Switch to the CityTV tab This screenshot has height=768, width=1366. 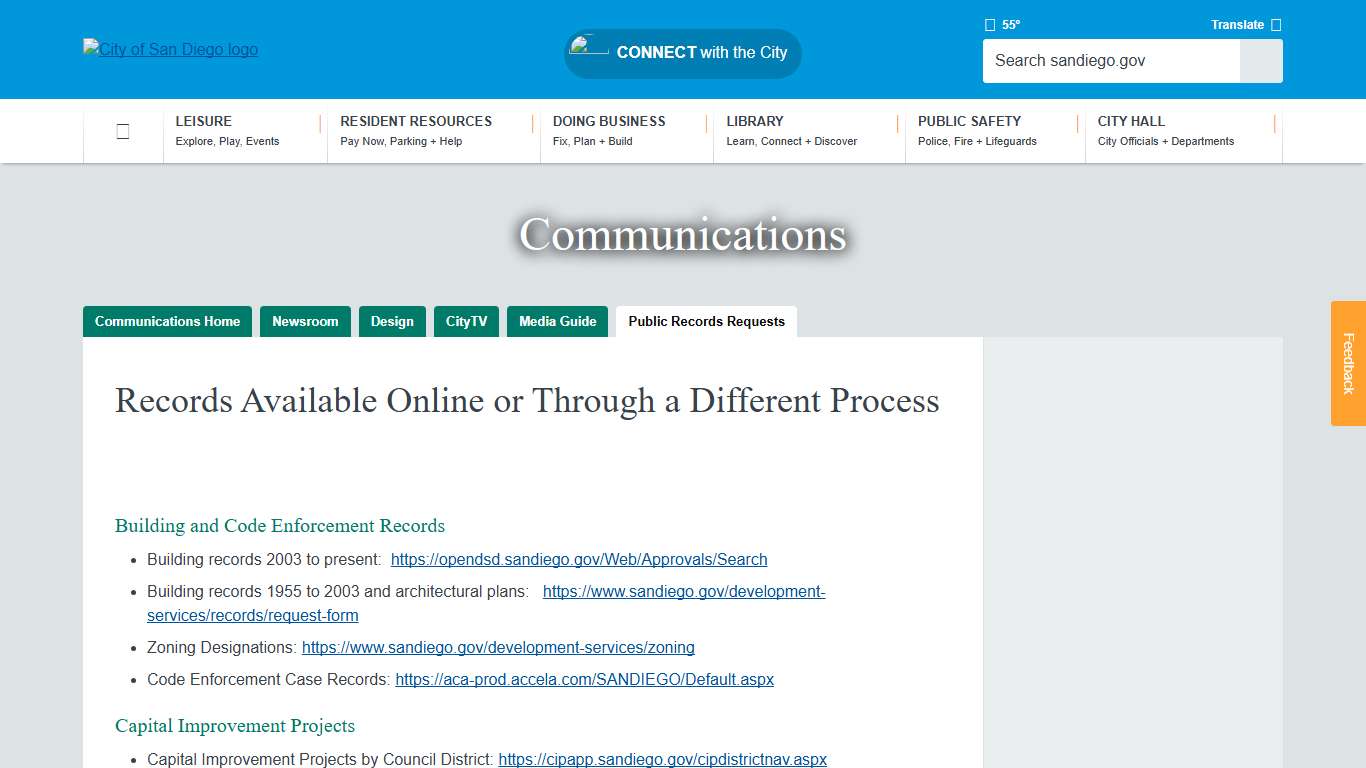coord(466,321)
